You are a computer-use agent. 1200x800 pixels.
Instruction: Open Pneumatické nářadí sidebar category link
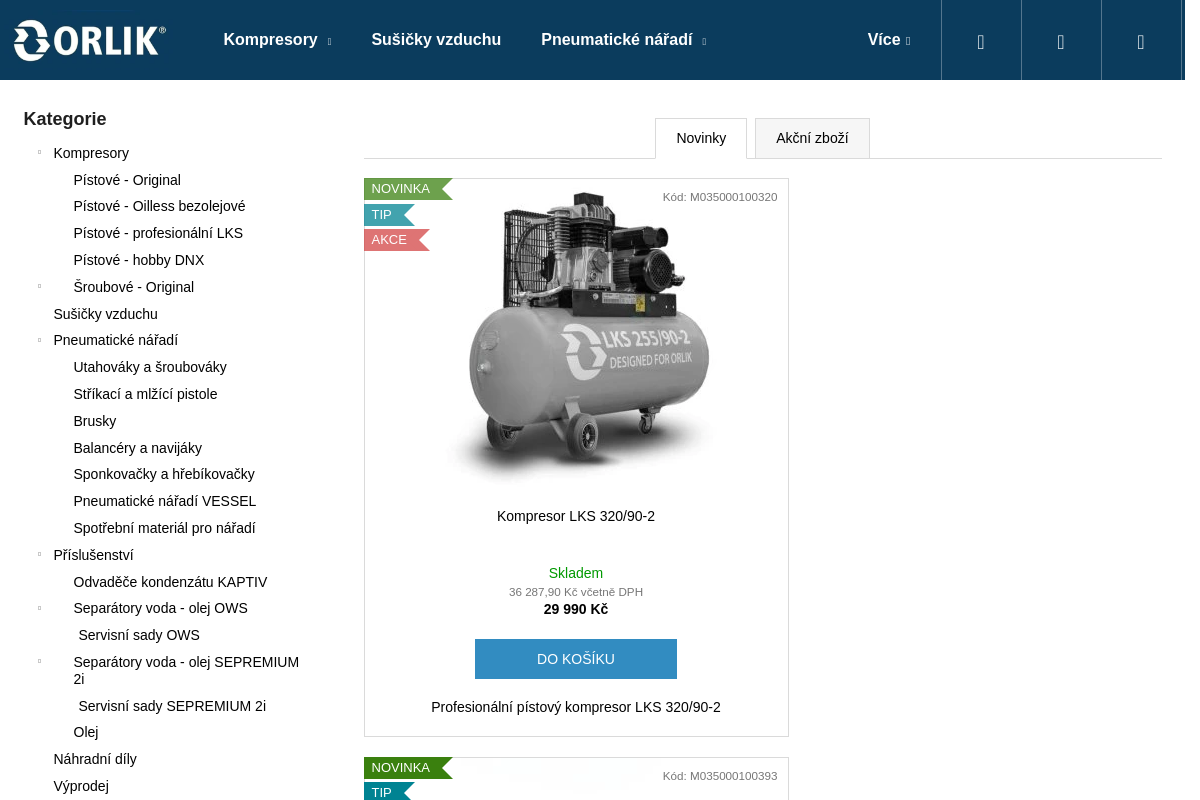116,340
